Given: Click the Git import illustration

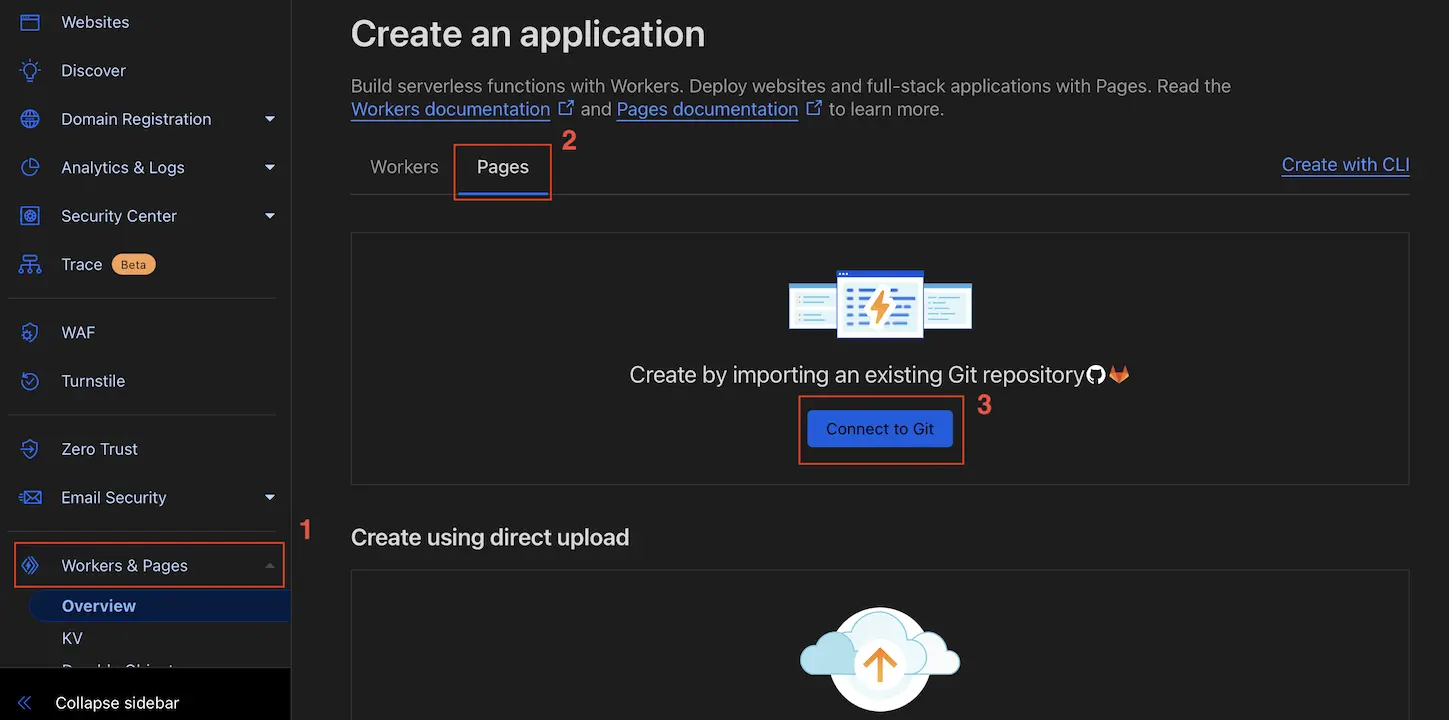Looking at the screenshot, I should 880,304.
